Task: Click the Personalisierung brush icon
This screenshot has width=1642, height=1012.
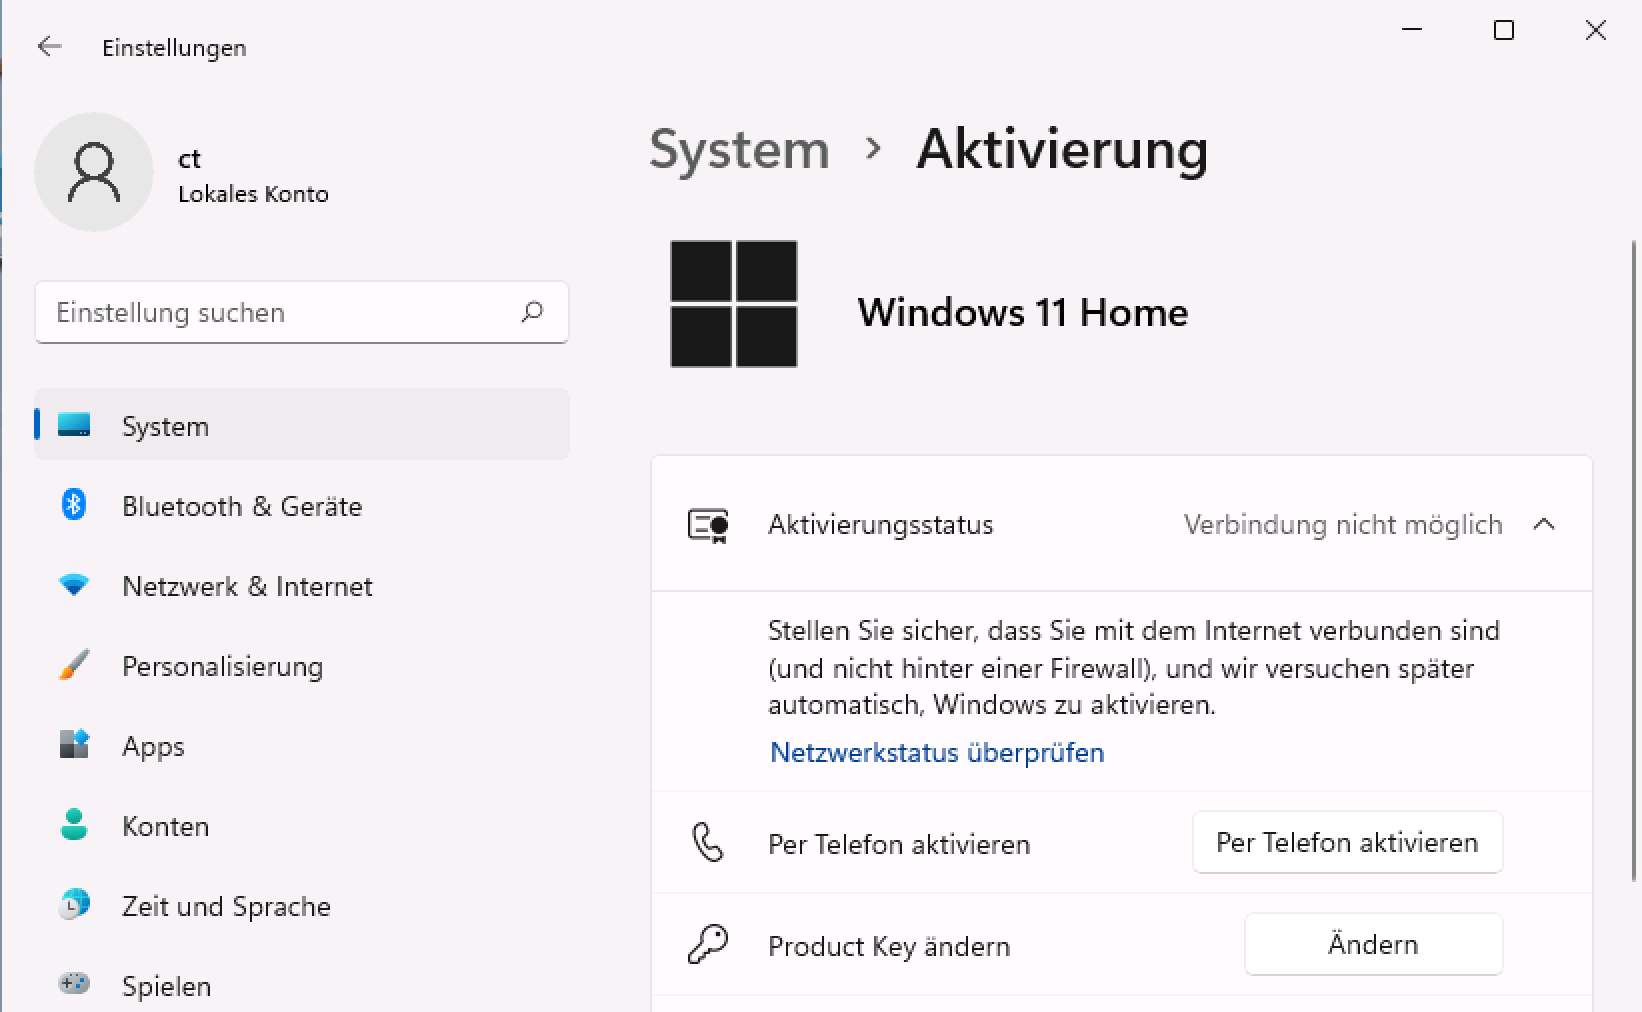Action: (x=74, y=665)
